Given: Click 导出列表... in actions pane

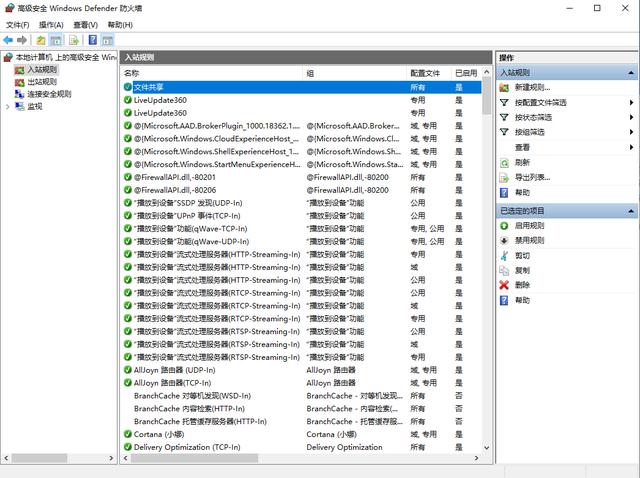Looking at the screenshot, I should [x=532, y=177].
